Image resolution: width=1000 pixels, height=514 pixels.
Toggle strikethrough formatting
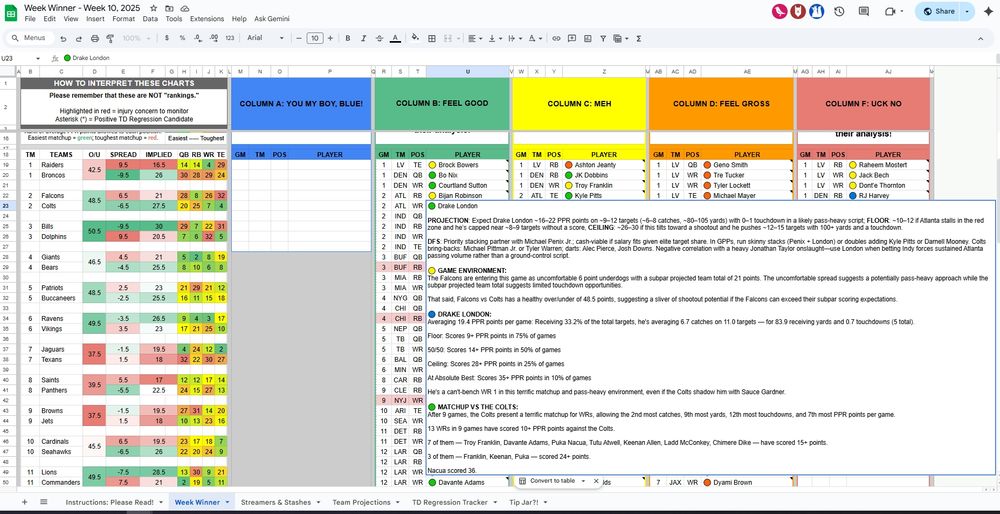click(379, 38)
